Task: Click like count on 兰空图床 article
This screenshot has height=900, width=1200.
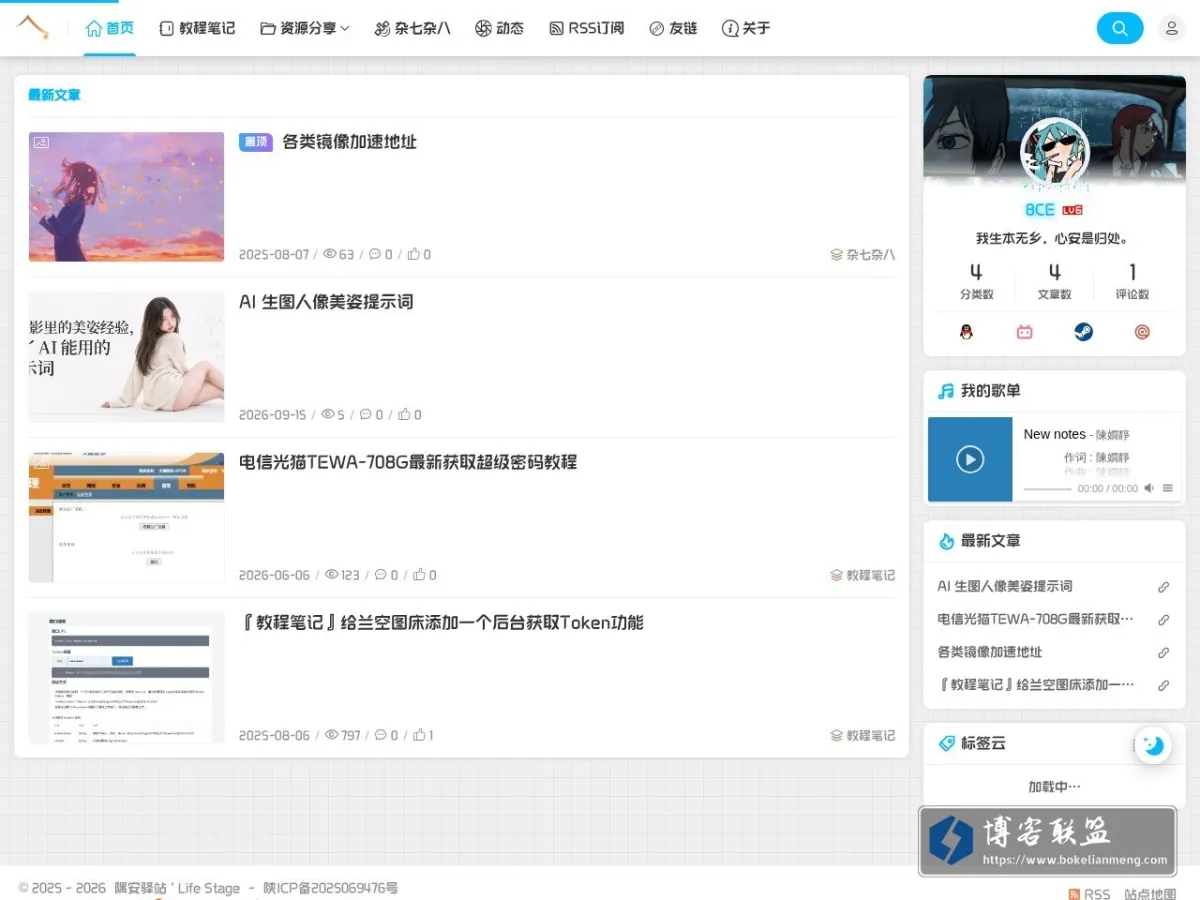Action: pos(424,735)
